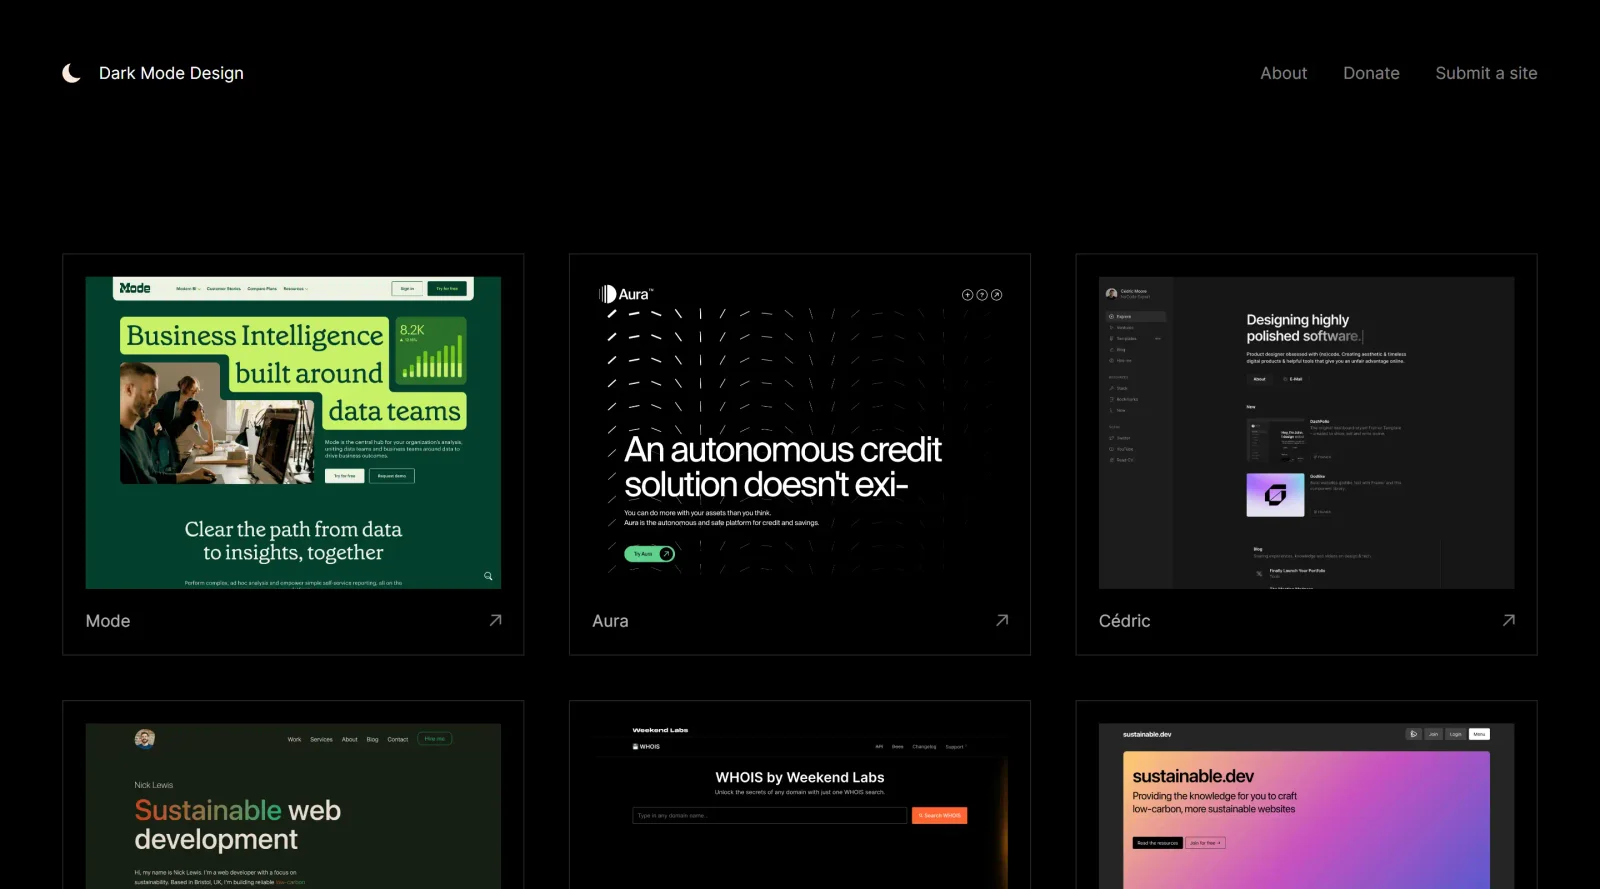Open the Aura site screenshot thumbnail

point(800,433)
